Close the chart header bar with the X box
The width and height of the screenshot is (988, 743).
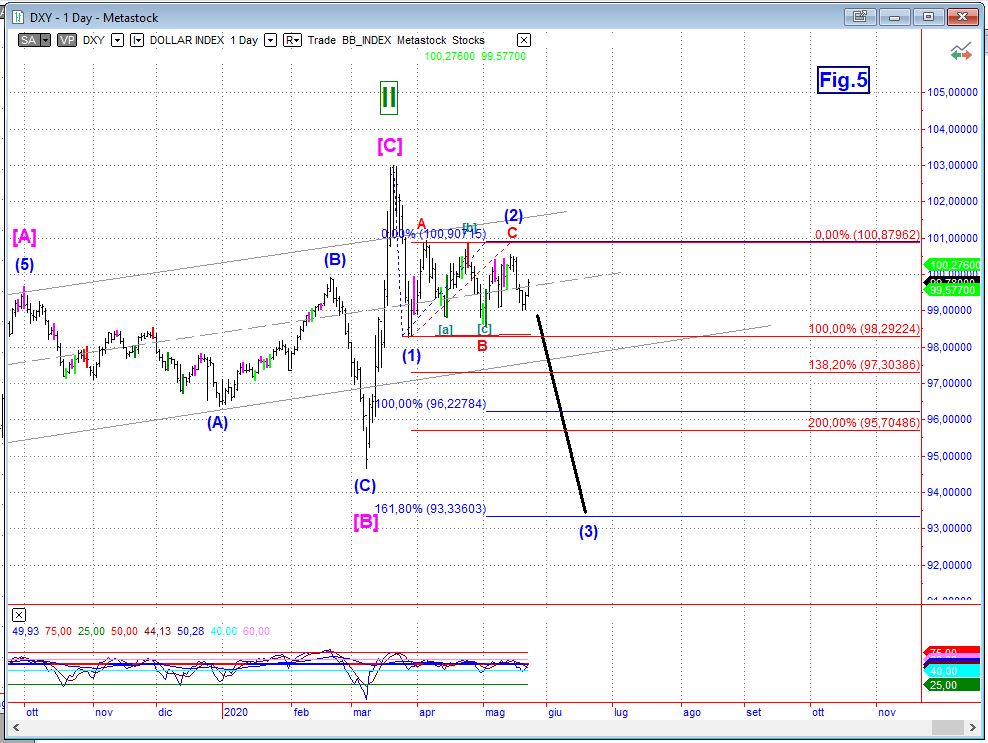point(524,40)
